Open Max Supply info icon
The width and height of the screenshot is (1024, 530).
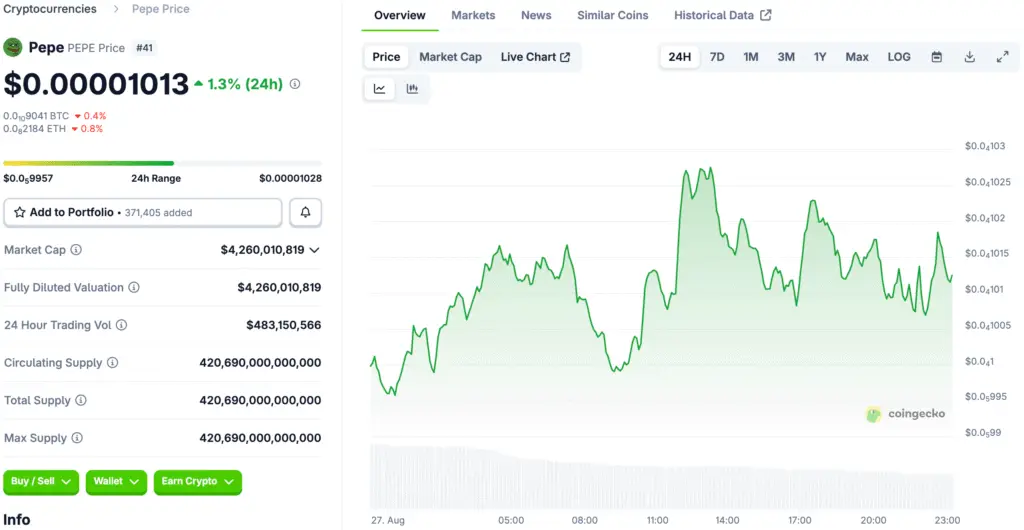tap(77, 438)
